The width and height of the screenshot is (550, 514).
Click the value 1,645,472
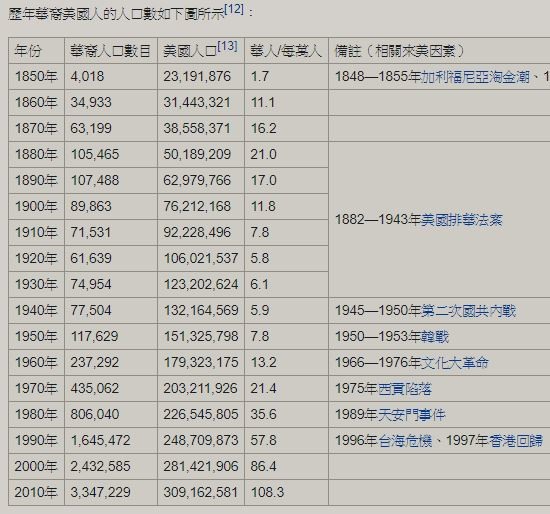tap(101, 440)
